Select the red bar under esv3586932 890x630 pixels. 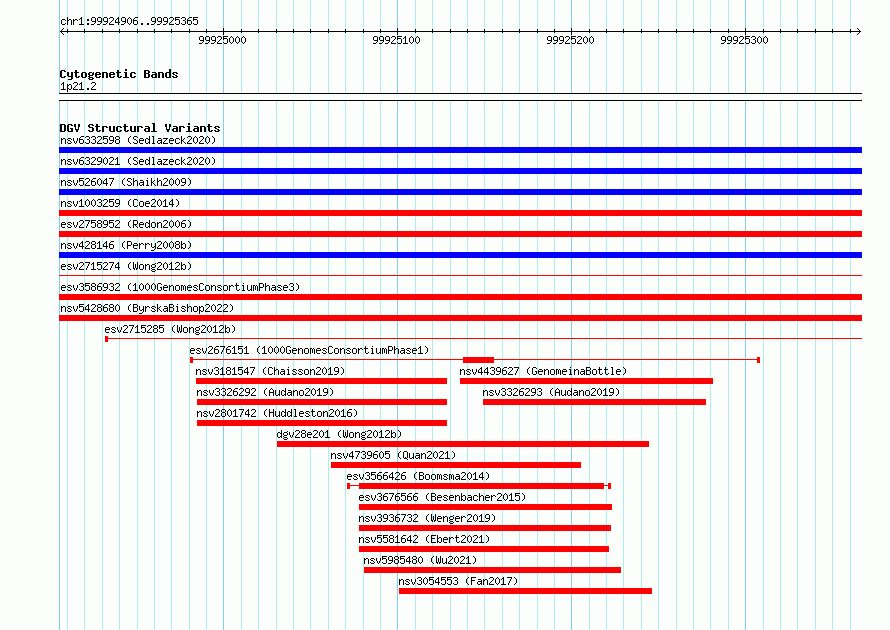point(460,297)
